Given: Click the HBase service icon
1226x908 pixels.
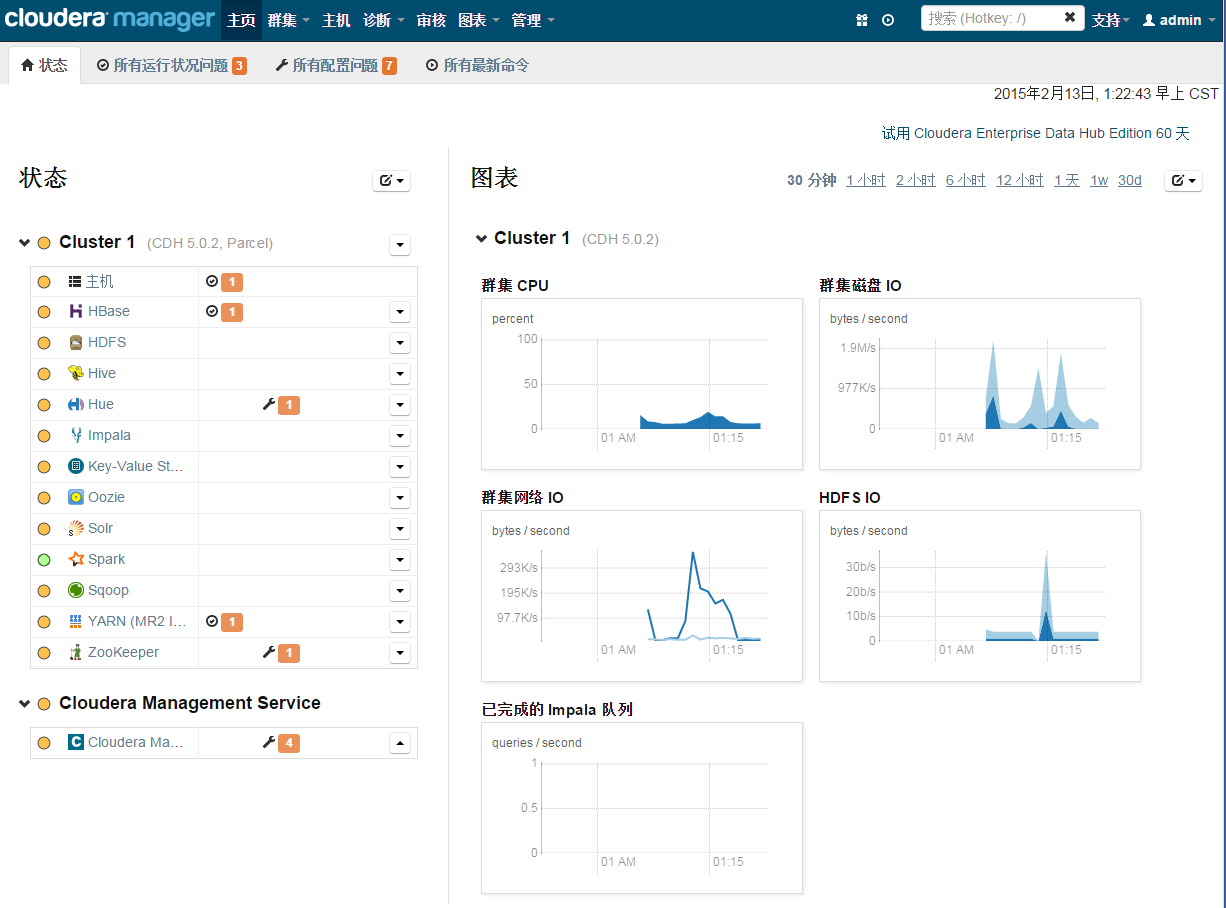Looking at the screenshot, I should click(75, 312).
